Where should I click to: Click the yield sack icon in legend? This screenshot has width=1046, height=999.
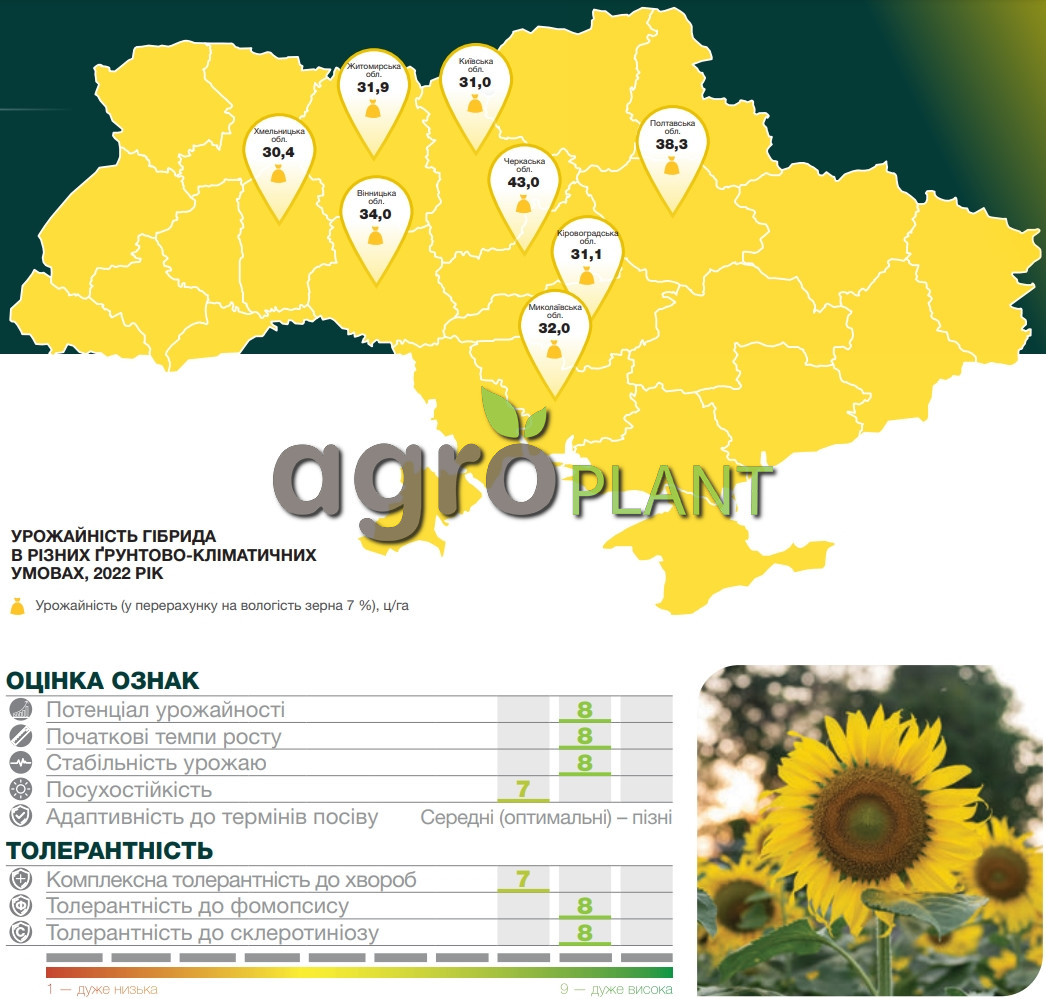click(x=17, y=606)
